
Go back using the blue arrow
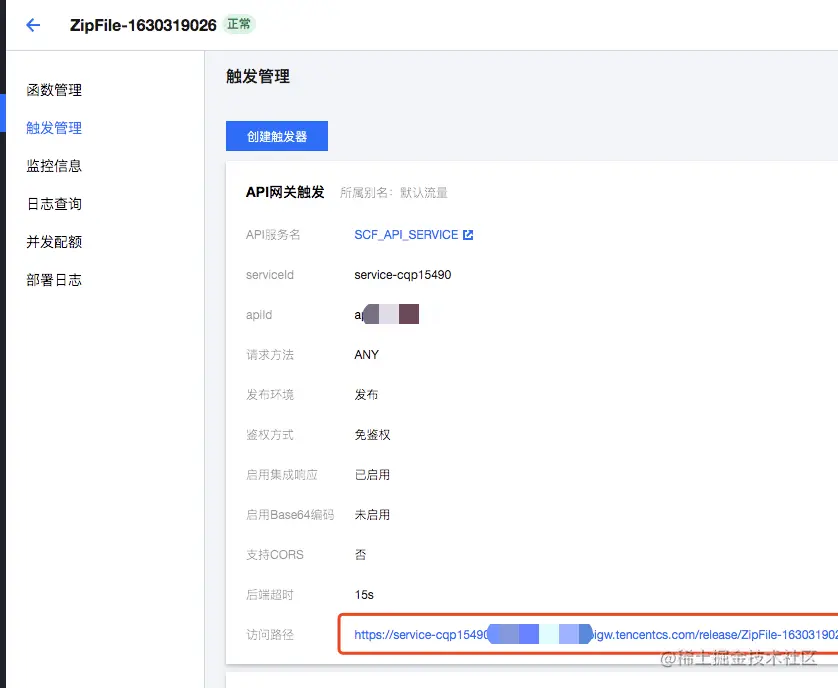tap(33, 25)
